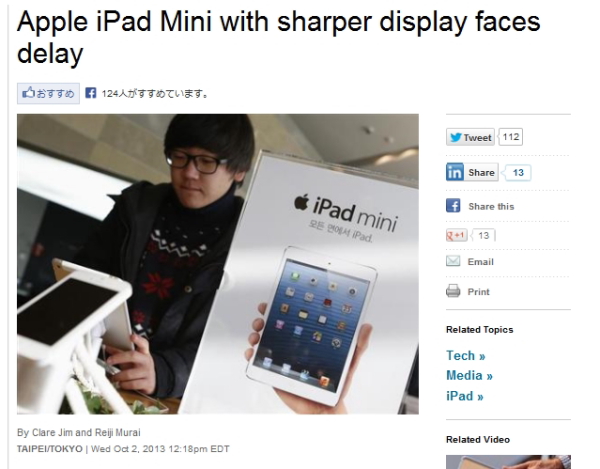This screenshot has height=469, width=600.
Task: Click the LinkedIn Share button label
Action: pos(481,173)
